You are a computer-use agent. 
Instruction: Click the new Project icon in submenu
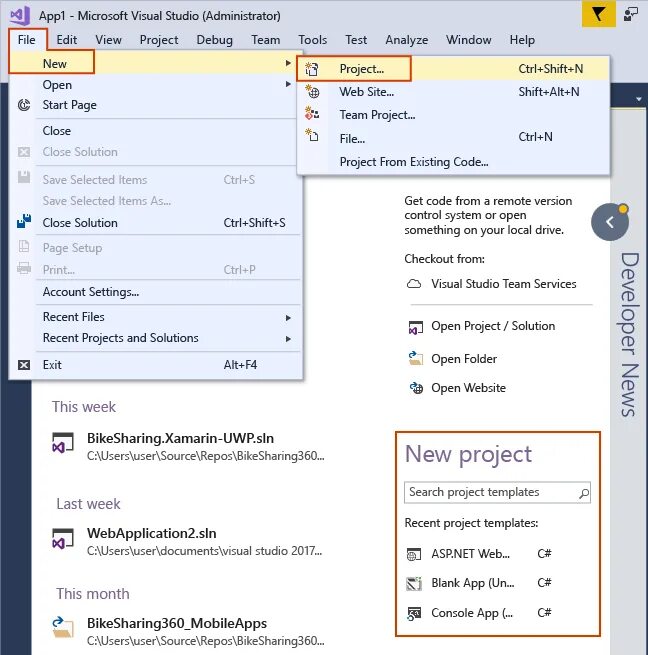[x=312, y=69]
